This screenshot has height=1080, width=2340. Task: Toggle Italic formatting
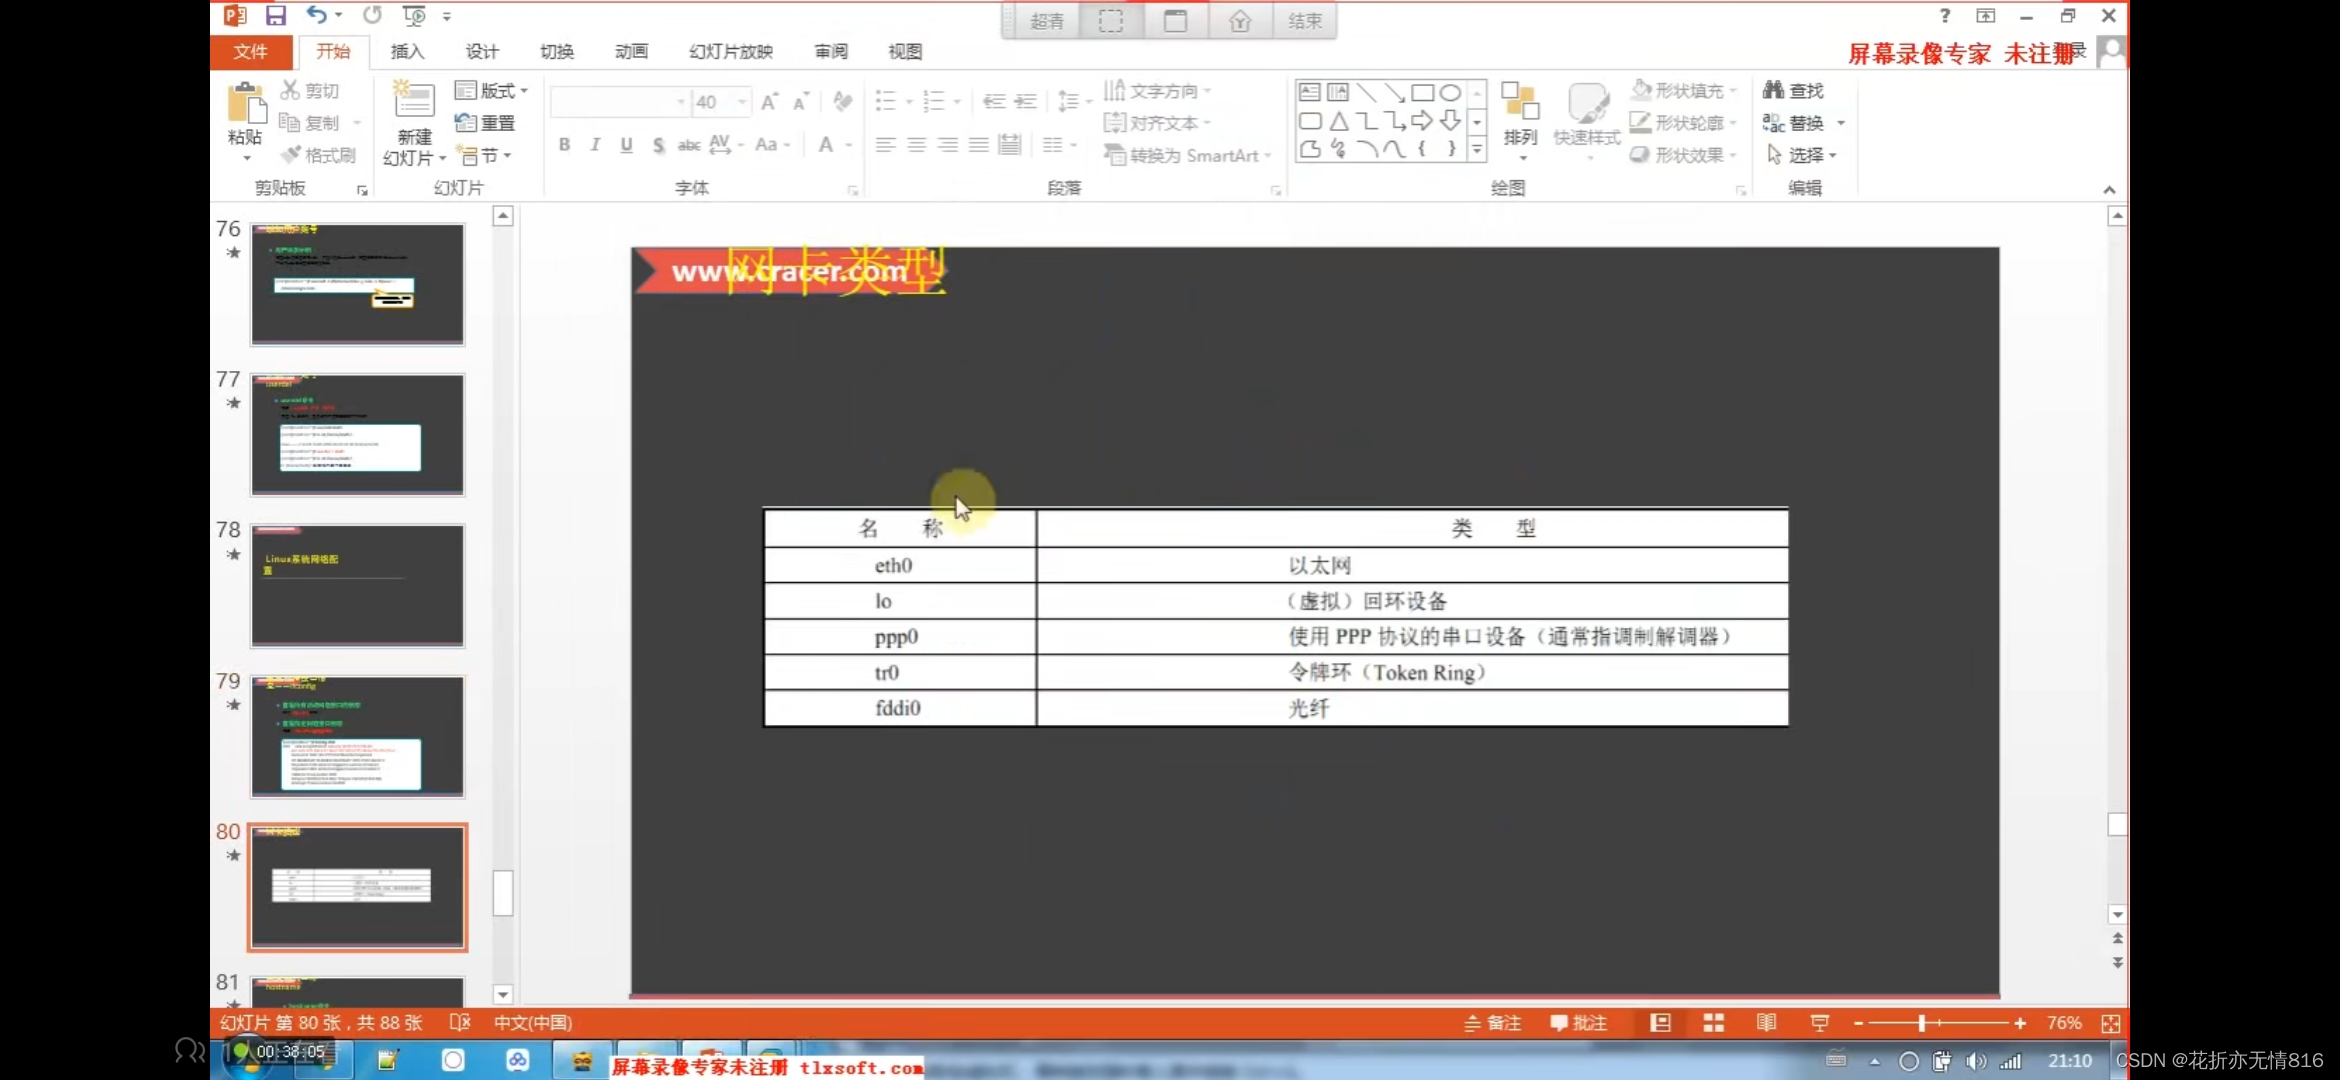[595, 145]
